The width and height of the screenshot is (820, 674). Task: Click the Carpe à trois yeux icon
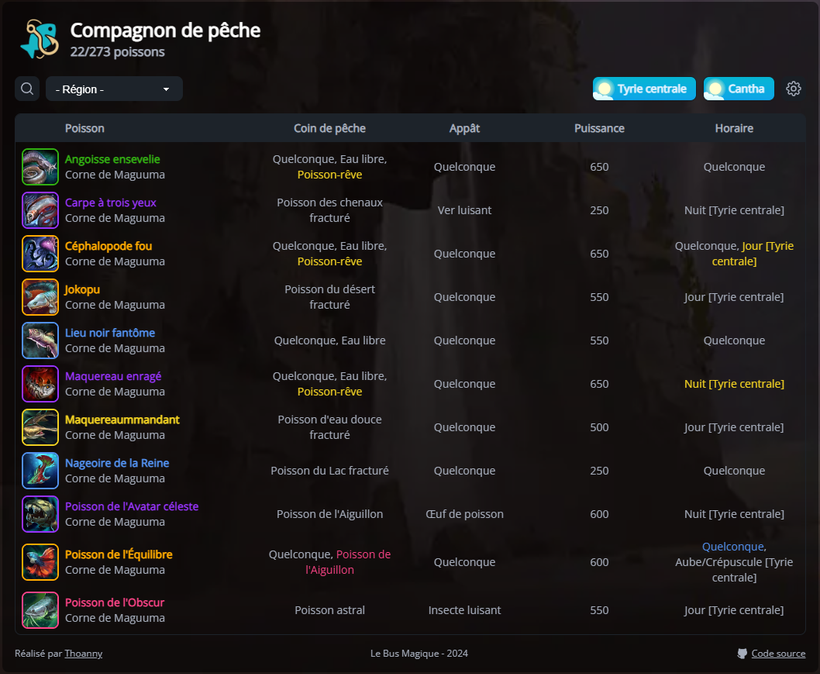(x=40, y=210)
